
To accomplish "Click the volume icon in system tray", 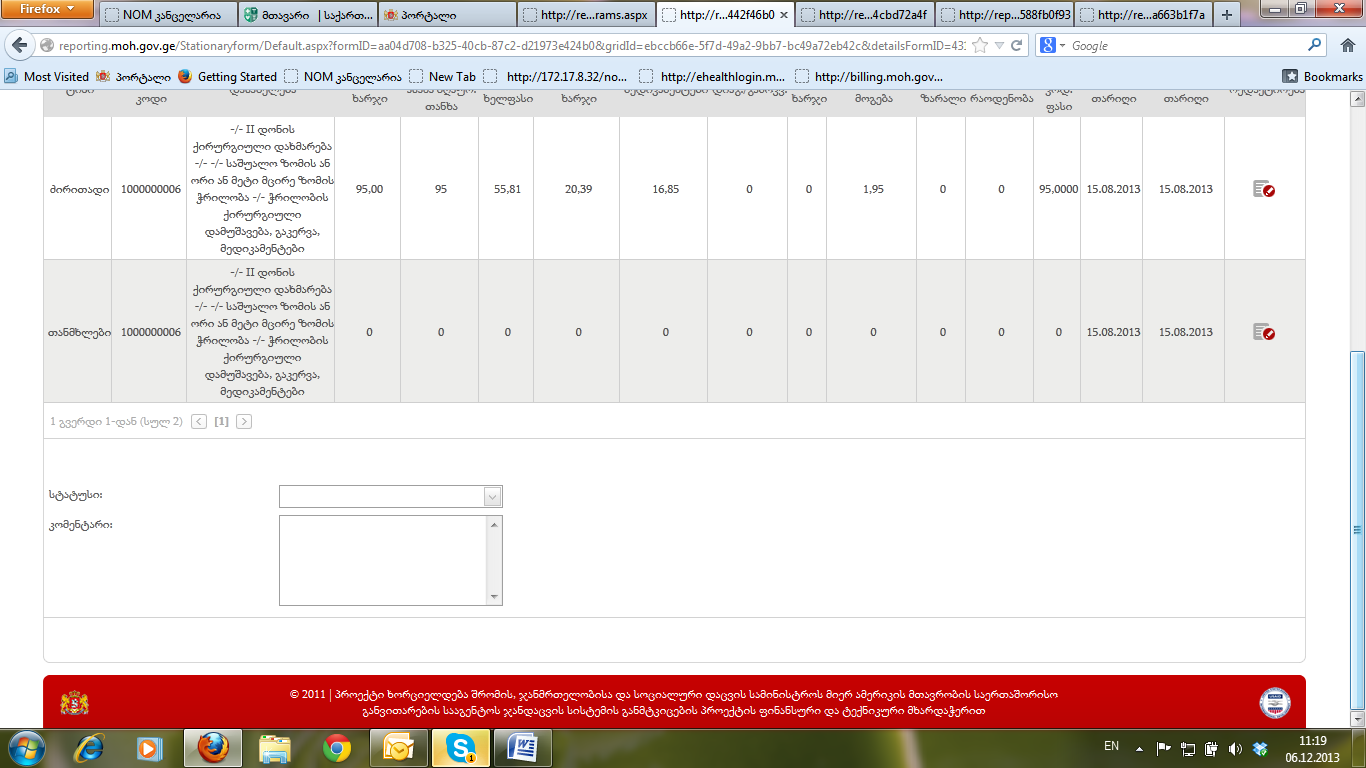I will point(1235,748).
